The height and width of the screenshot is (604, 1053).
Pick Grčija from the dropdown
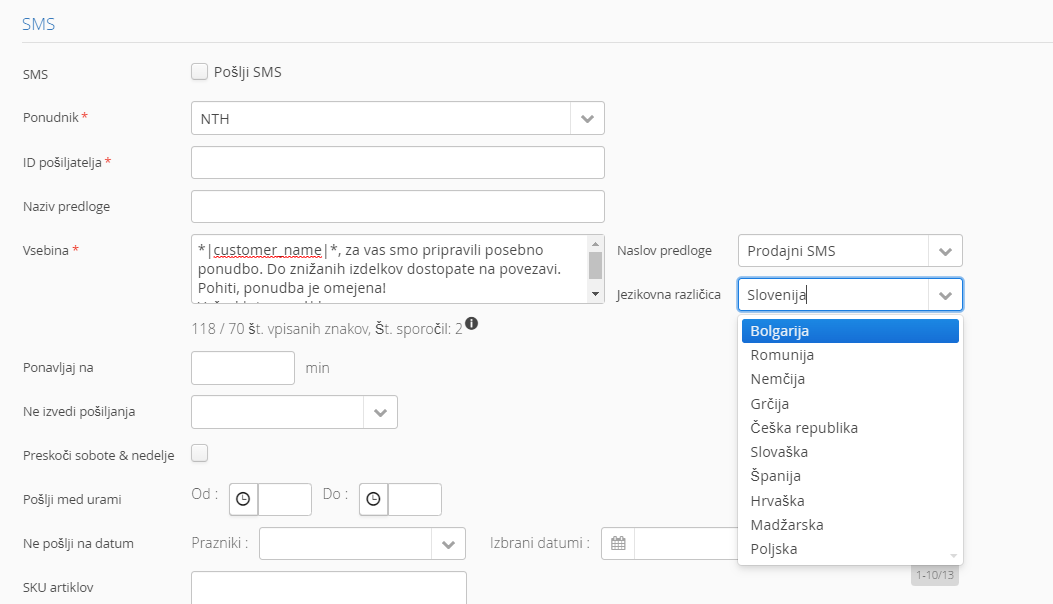[x=850, y=404]
